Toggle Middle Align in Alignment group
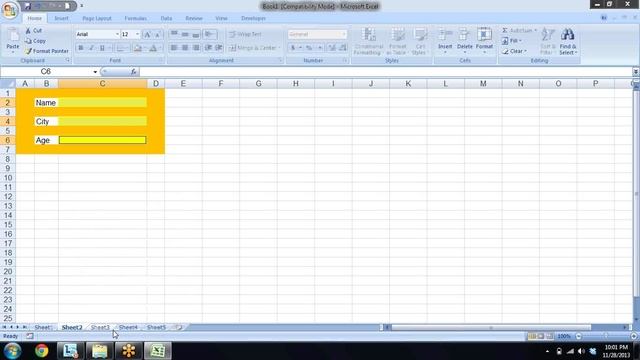640x360 pixels. [185, 34]
